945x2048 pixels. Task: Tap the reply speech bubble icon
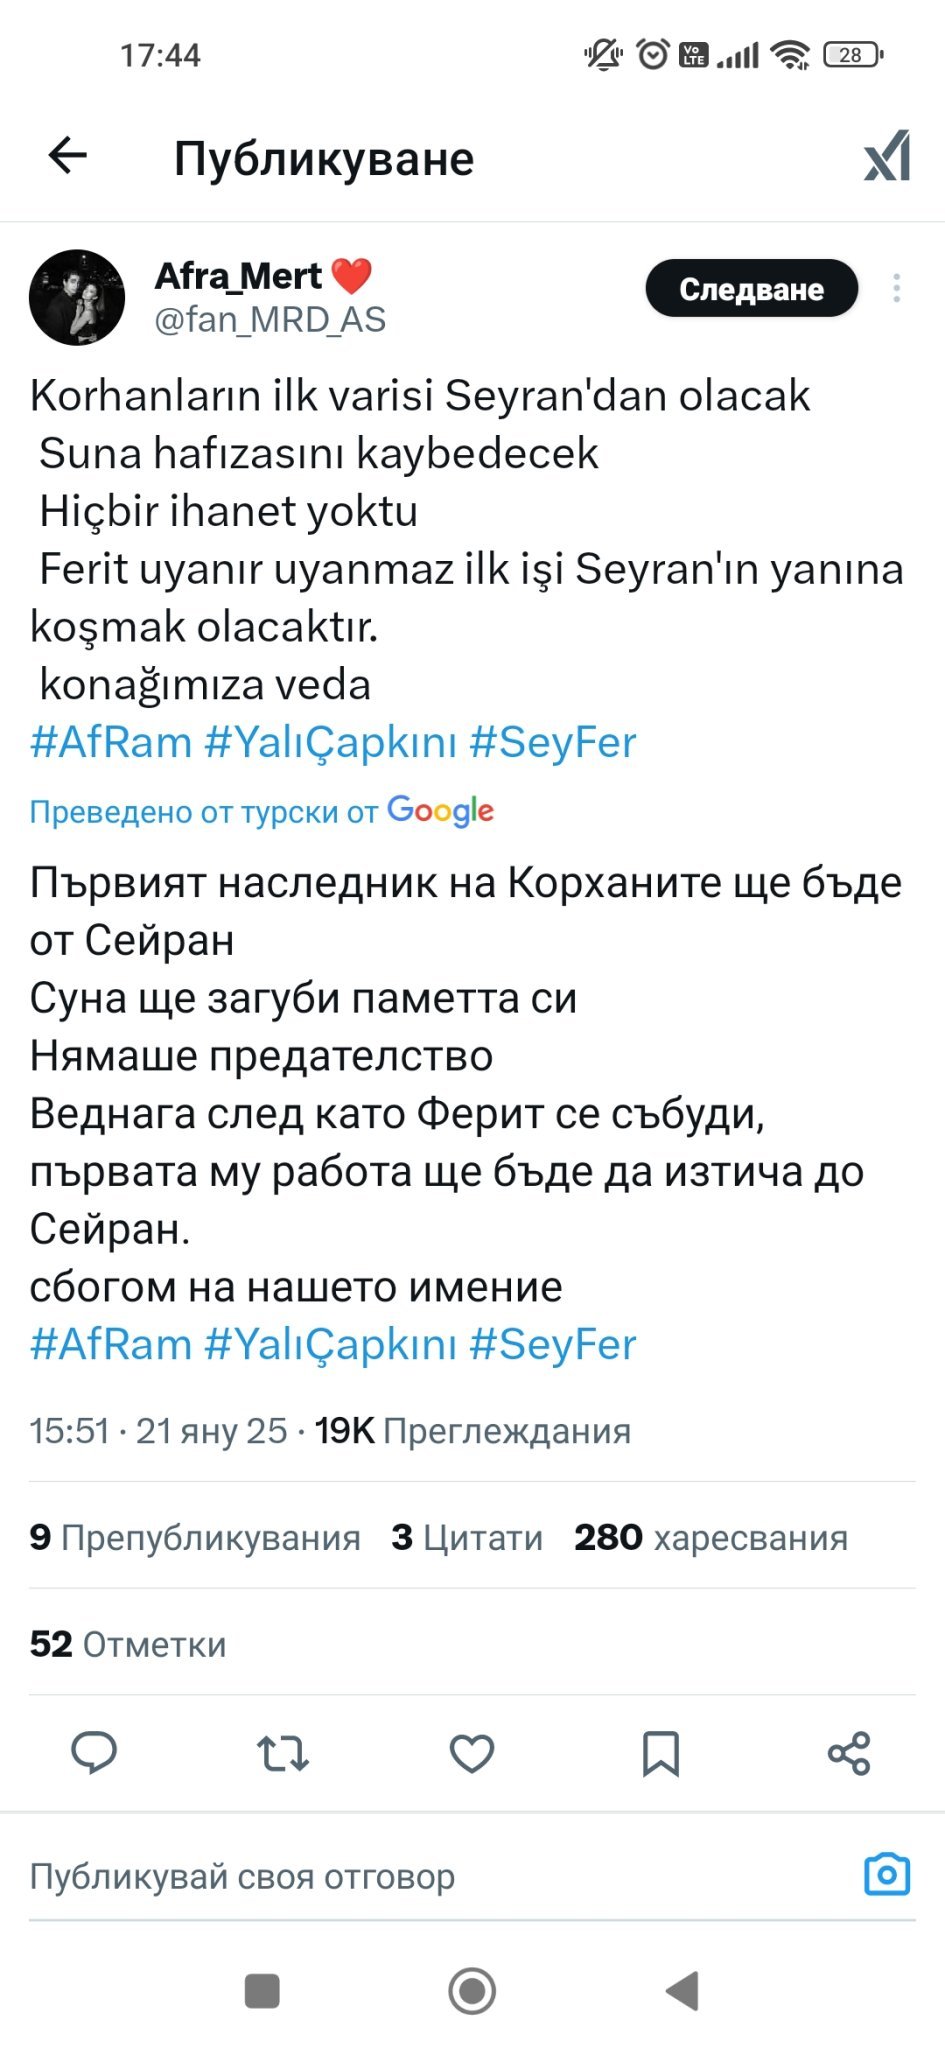point(94,1753)
